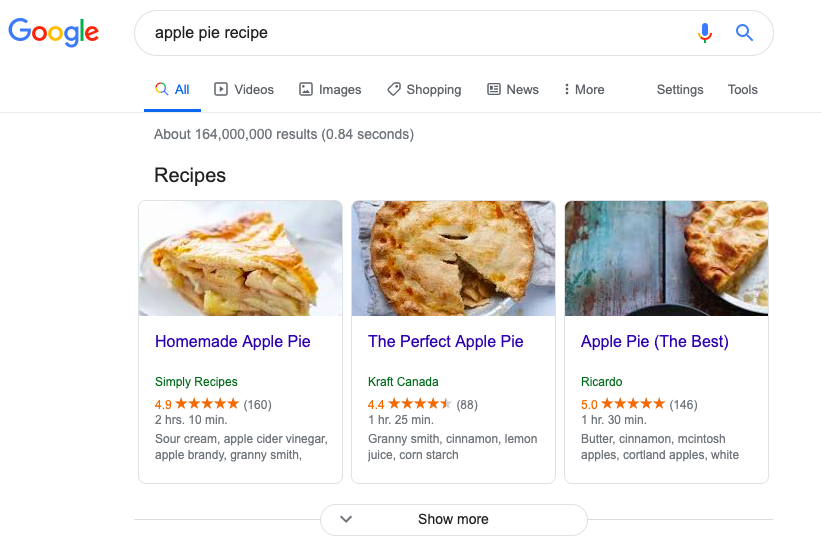The image size is (822, 554).
Task: Click the Ricardo apple pie thumbnail
Action: (x=666, y=258)
